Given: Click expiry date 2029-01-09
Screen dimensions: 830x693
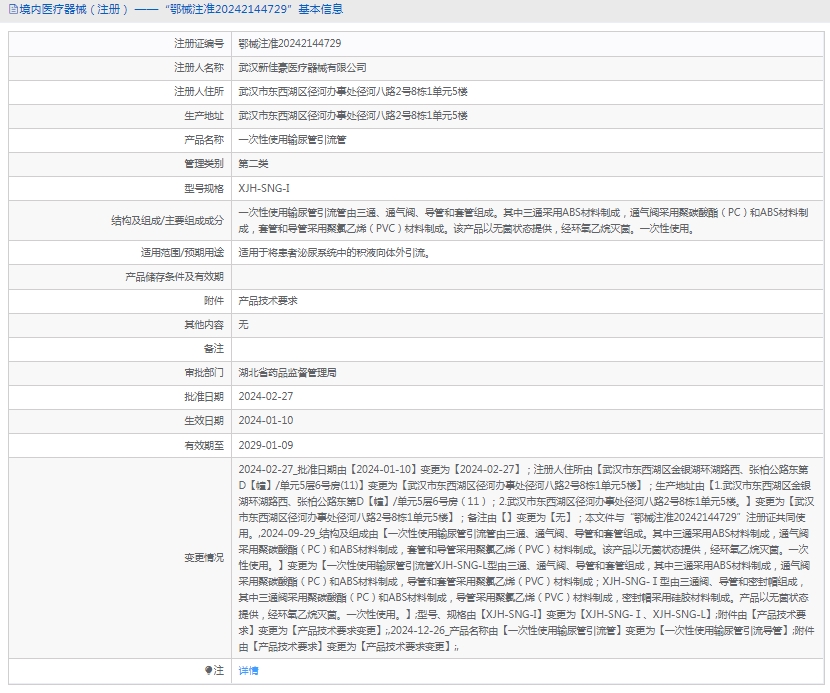Looking at the screenshot, I should coord(265,445).
